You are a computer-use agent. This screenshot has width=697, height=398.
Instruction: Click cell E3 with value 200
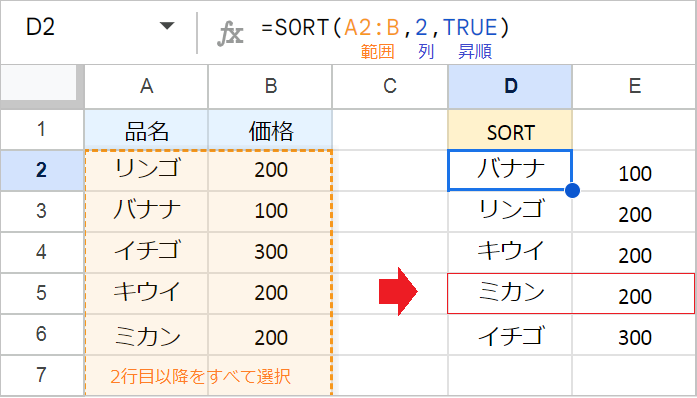click(x=634, y=211)
